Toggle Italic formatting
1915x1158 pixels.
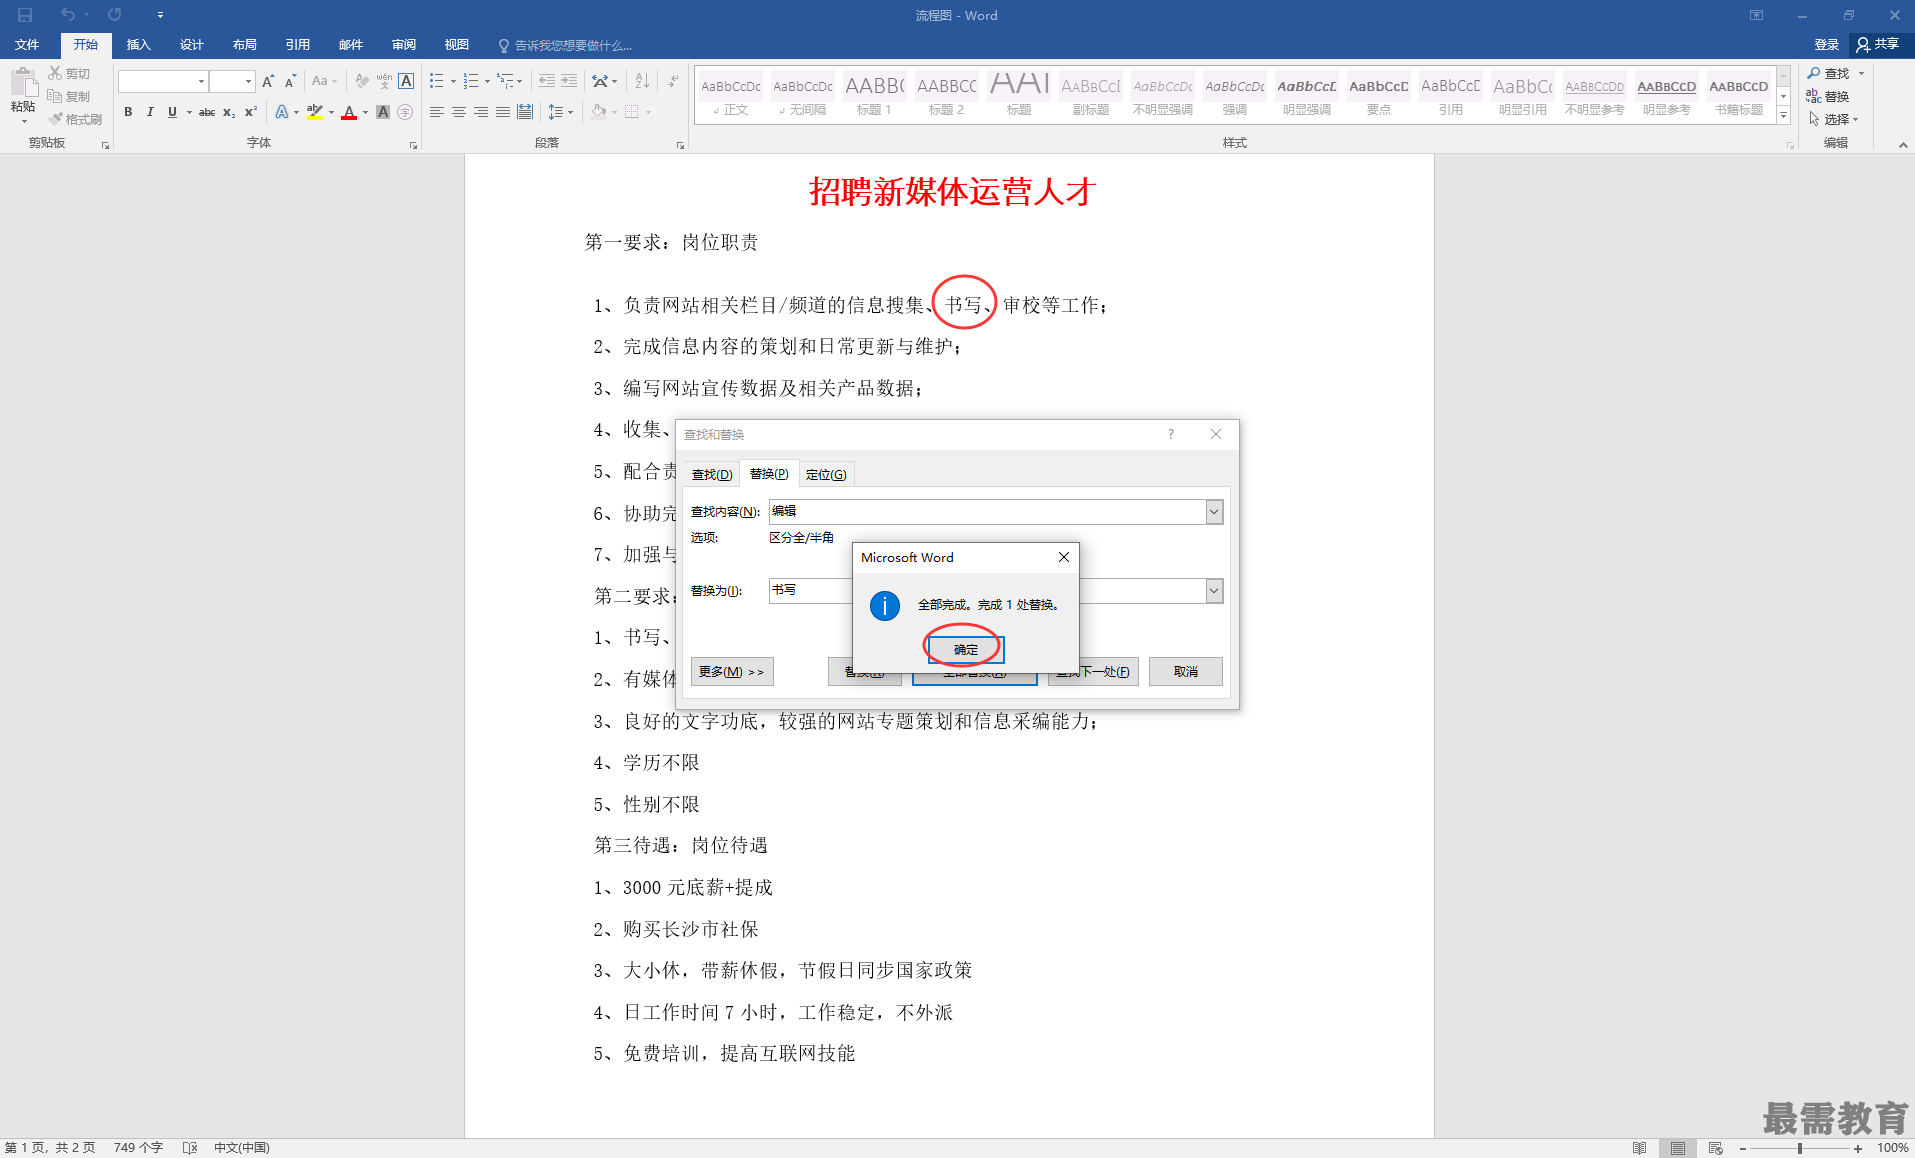(x=150, y=112)
